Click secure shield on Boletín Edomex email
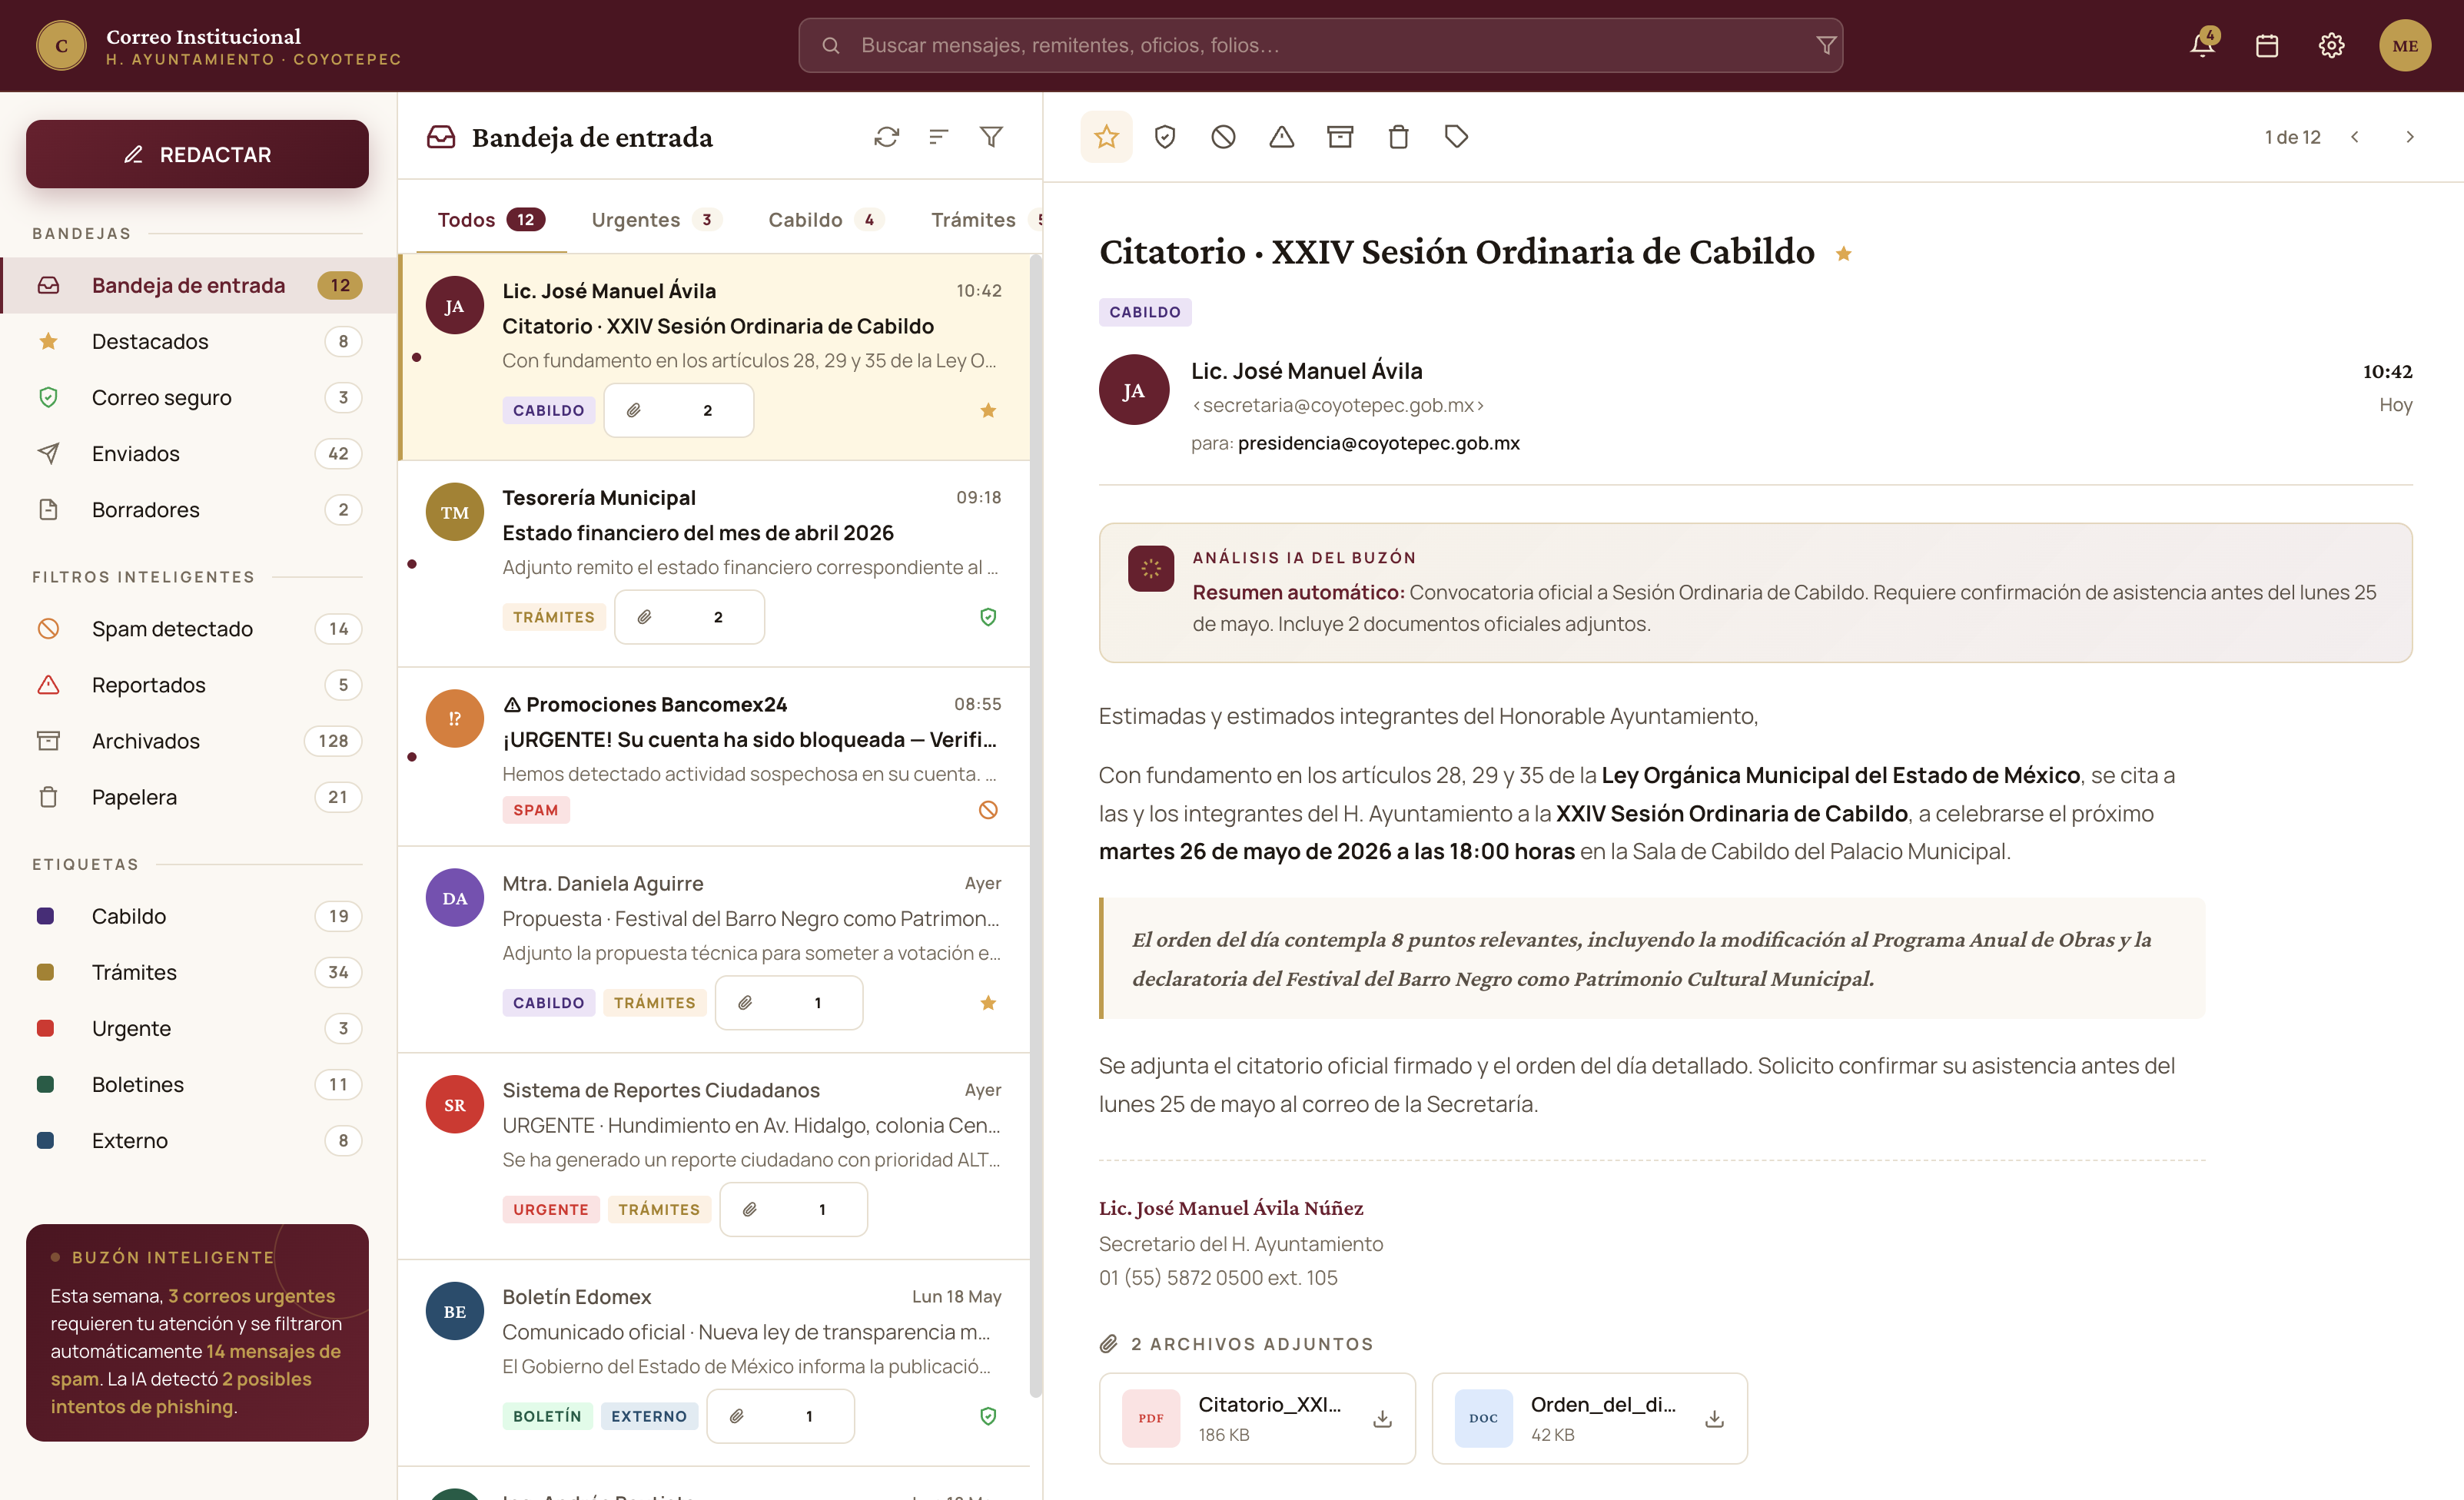Viewport: 2464px width, 1500px height. (988, 1416)
